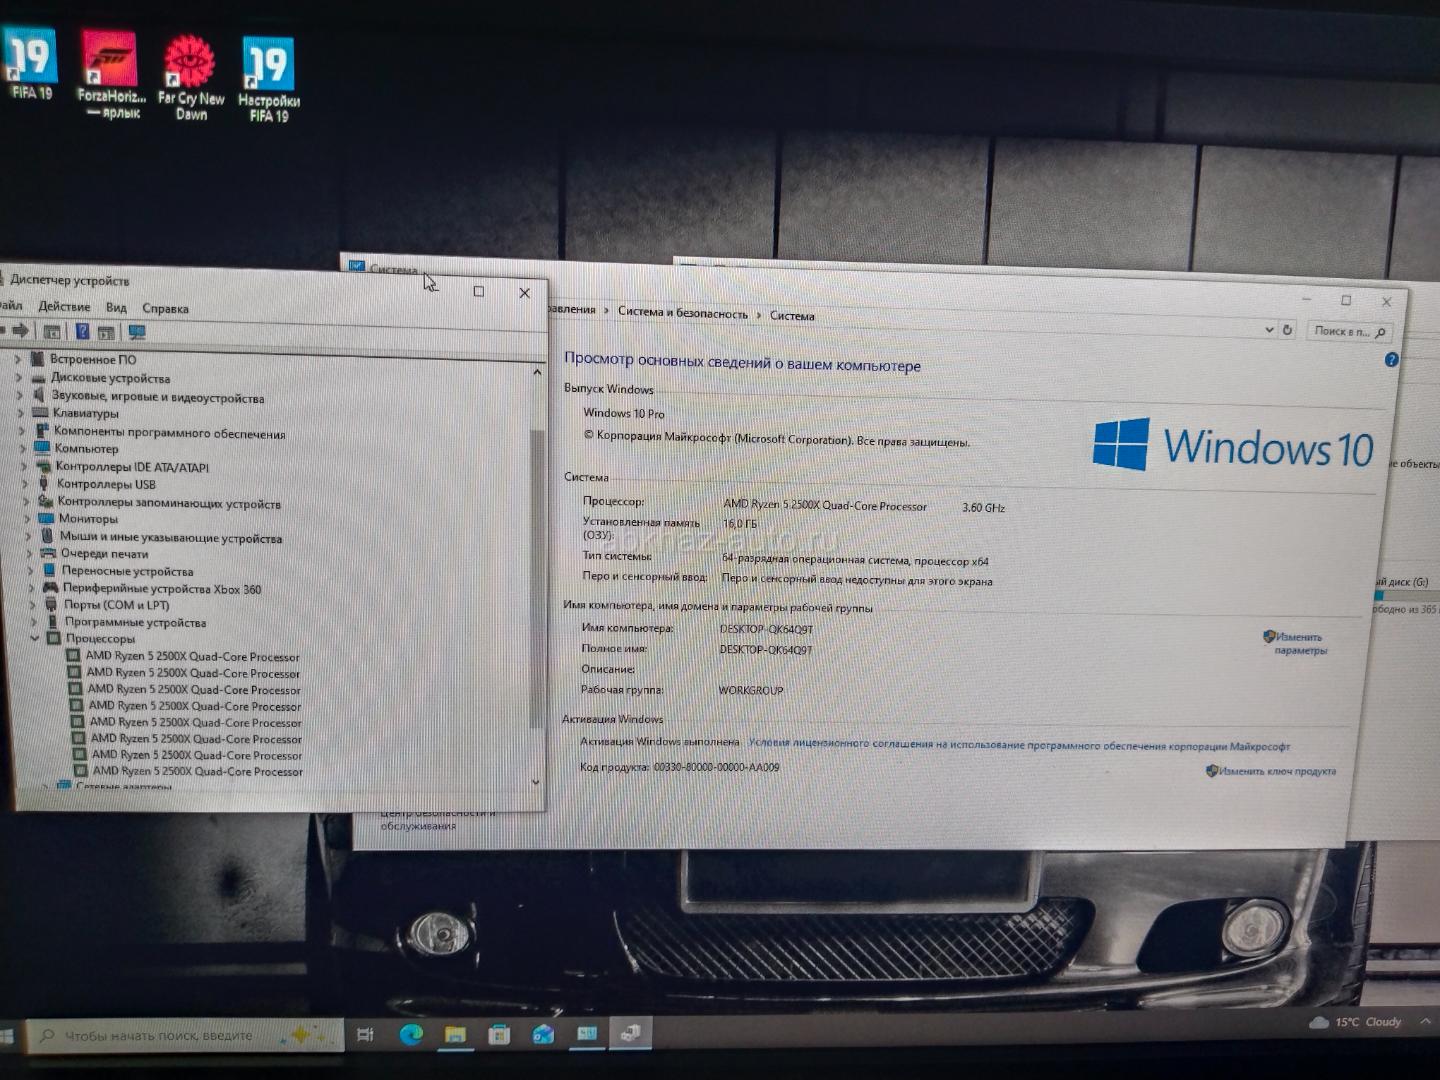Open the Вид menu in Device Manager
Screen dimensions: 1440x1080
(x=116, y=308)
